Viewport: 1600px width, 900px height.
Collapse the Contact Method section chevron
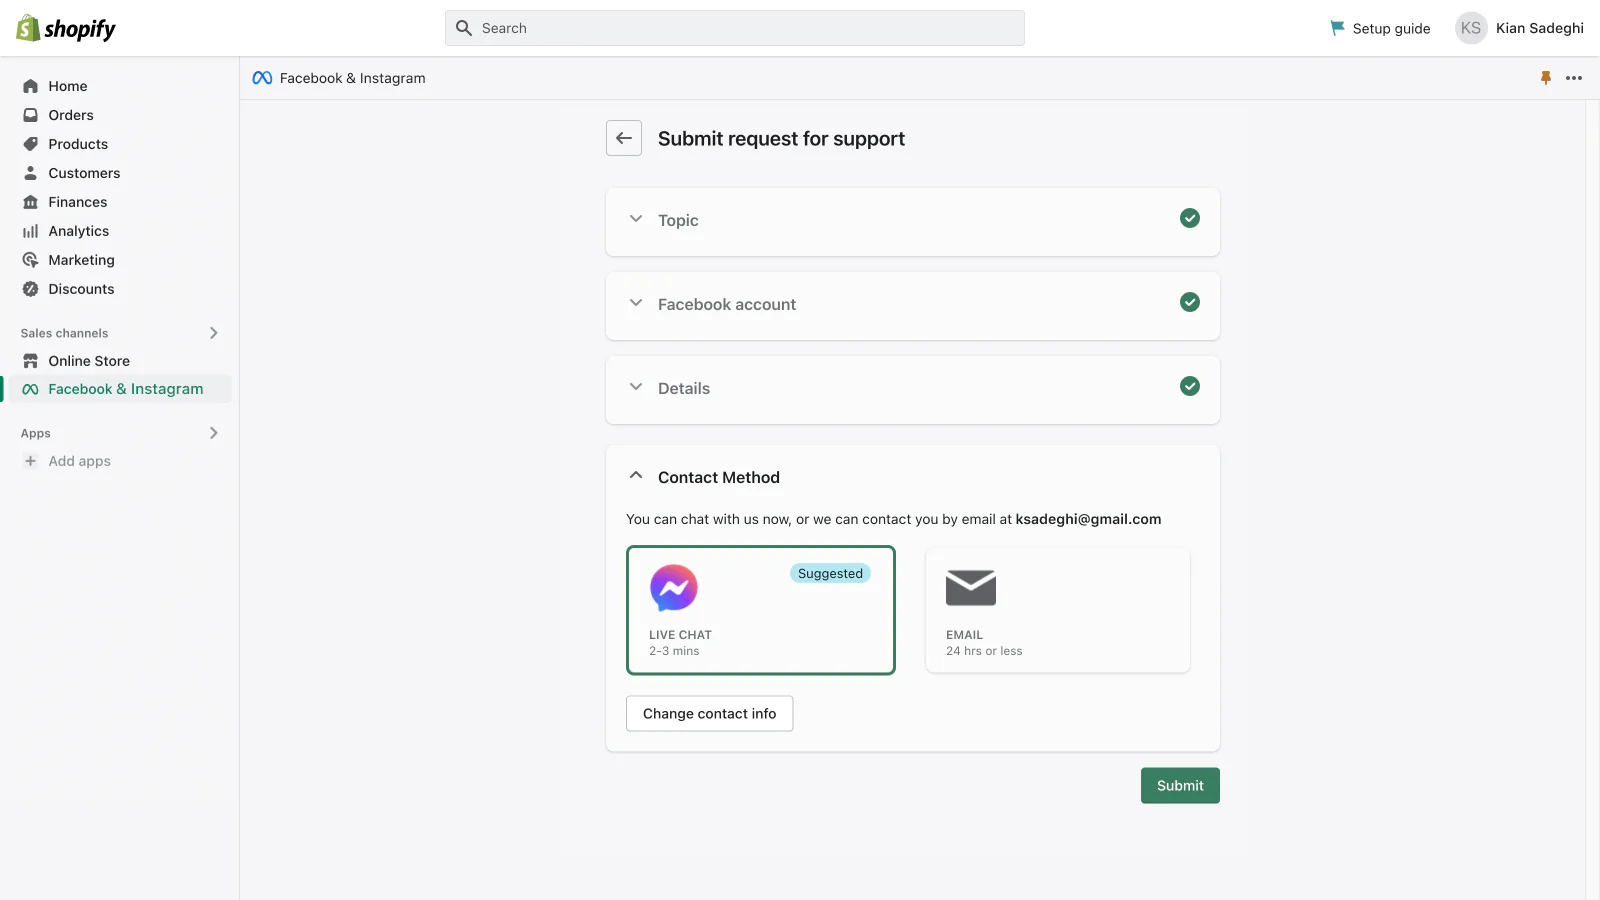pyautogui.click(x=636, y=475)
